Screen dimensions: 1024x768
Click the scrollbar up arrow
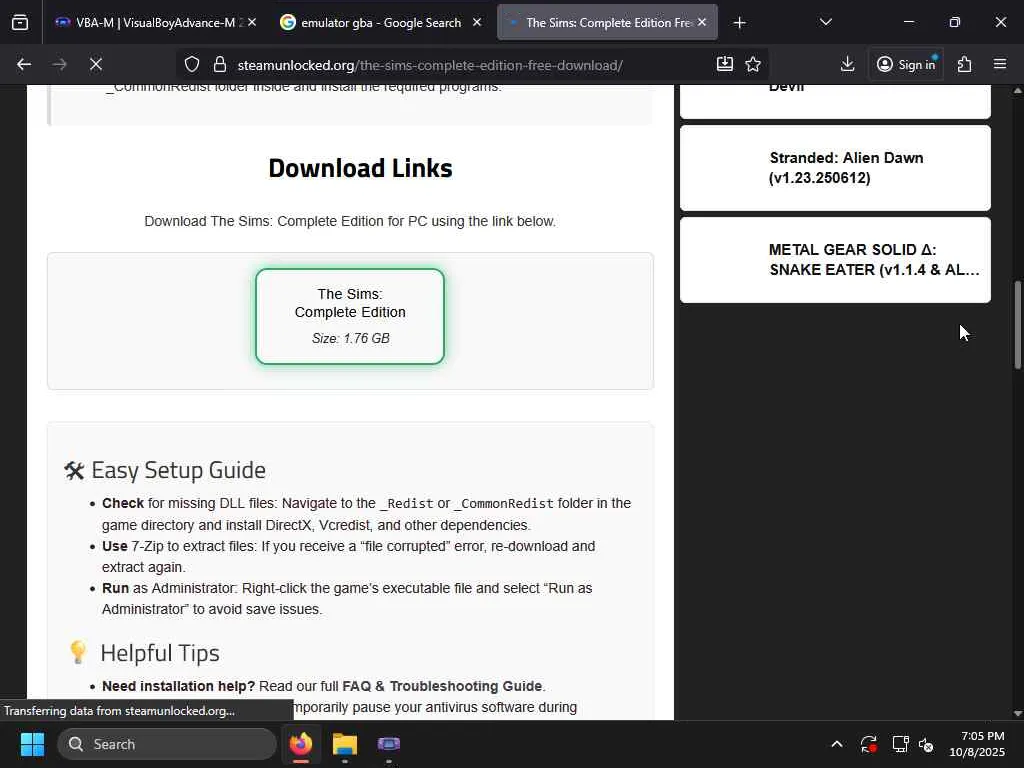tap(1017, 91)
